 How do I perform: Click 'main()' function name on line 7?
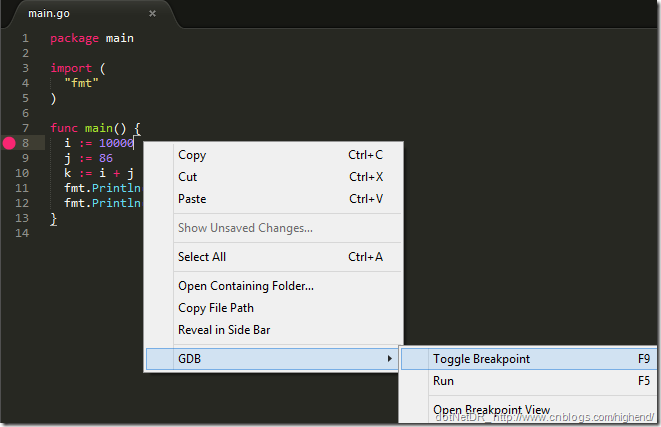click(105, 128)
